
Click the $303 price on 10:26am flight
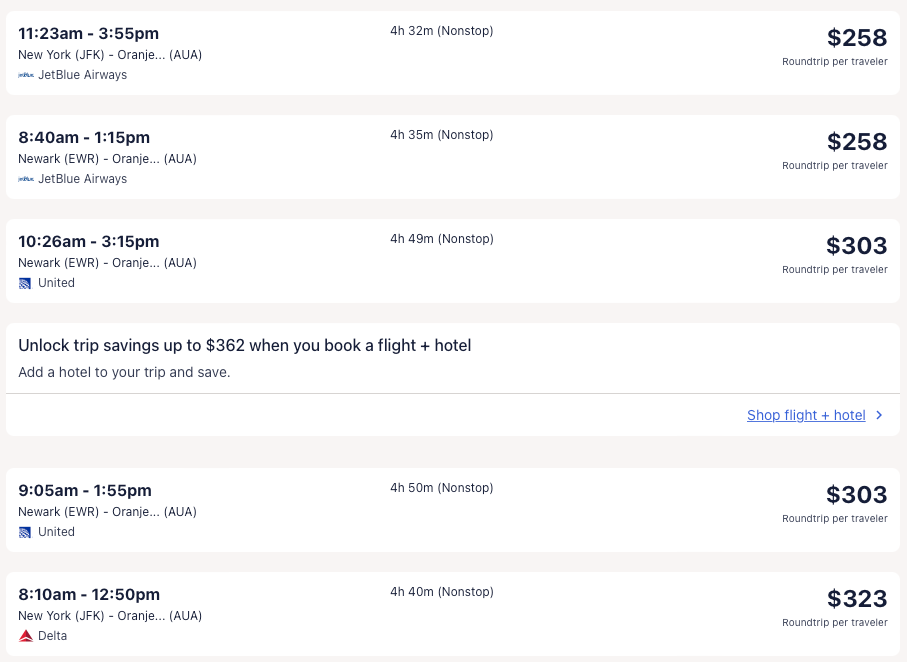pyautogui.click(x=857, y=246)
